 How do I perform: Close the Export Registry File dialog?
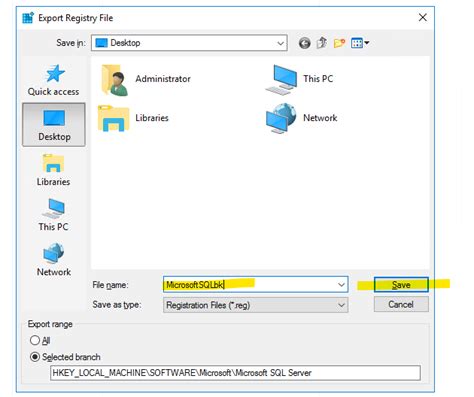423,17
